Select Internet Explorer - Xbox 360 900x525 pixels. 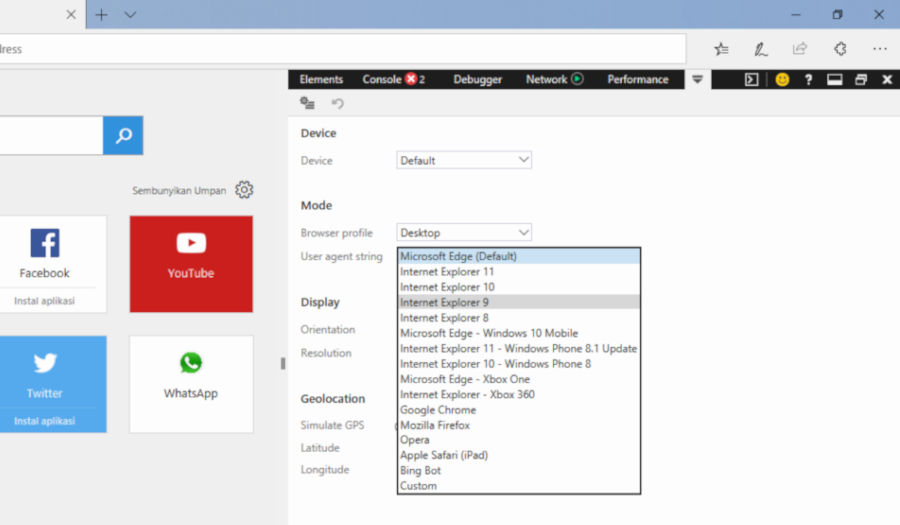point(519,394)
